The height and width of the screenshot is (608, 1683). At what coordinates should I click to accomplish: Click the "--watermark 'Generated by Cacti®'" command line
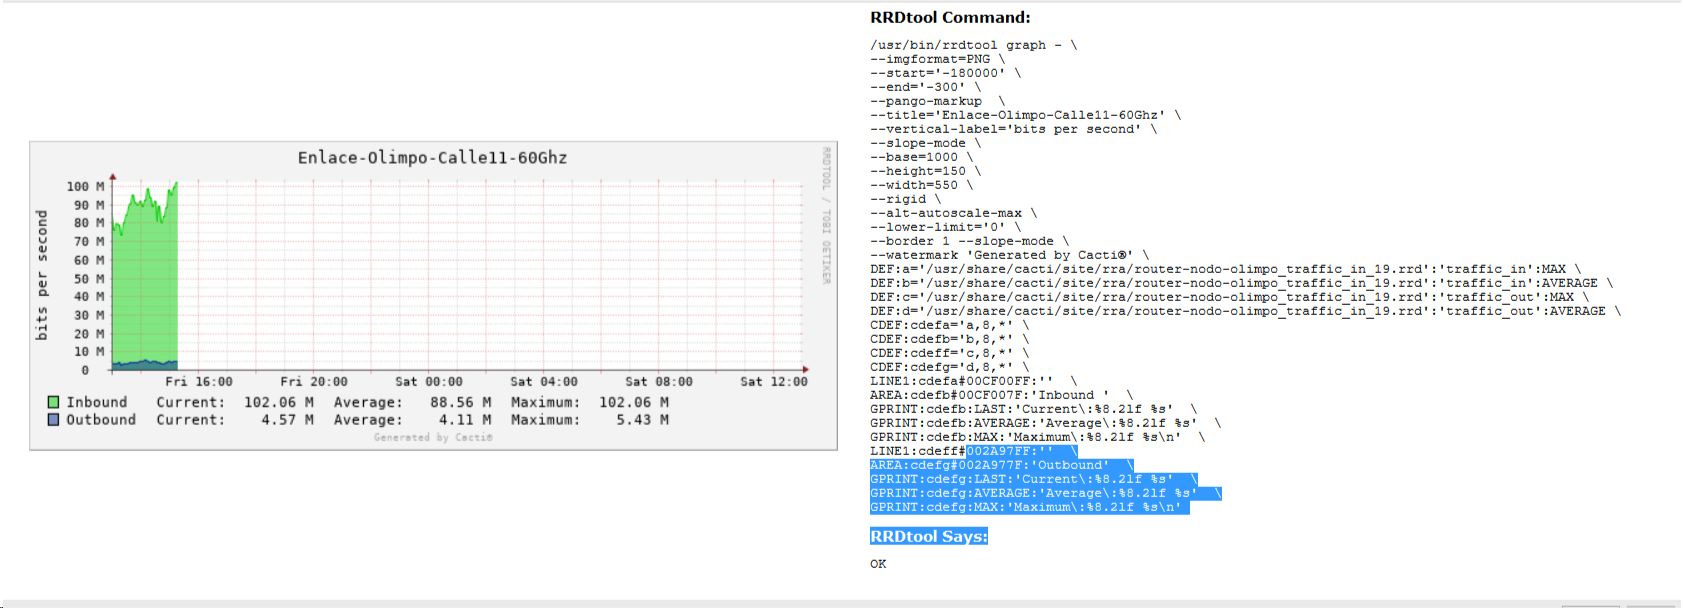1010,255
